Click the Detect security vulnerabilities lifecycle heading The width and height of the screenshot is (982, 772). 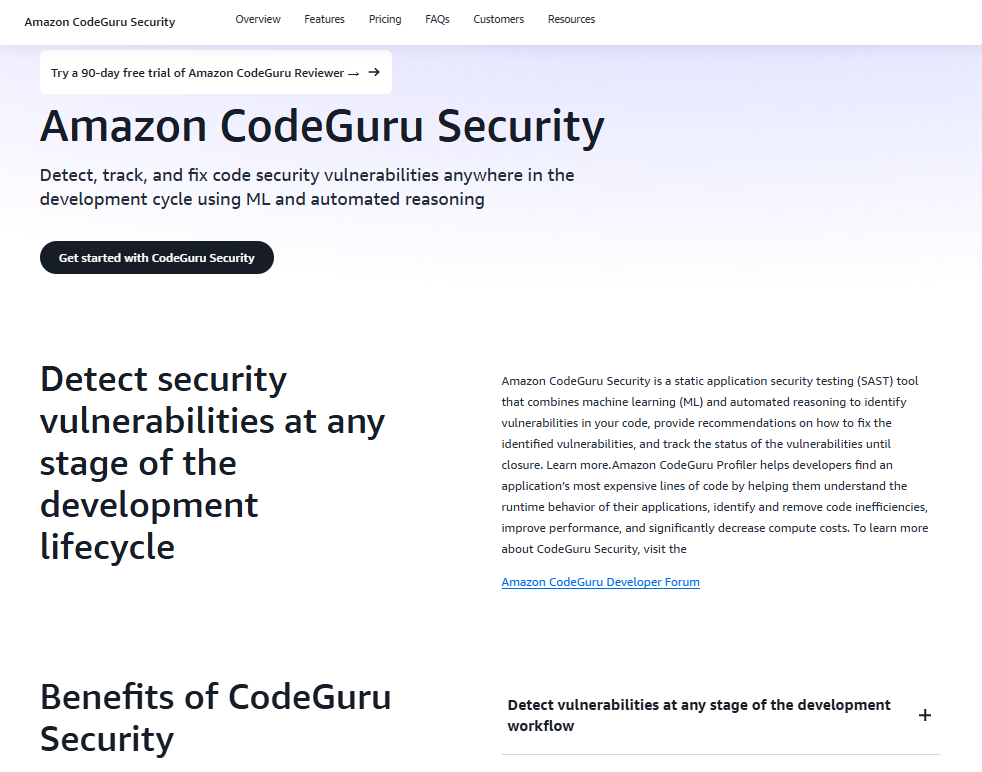coord(212,463)
